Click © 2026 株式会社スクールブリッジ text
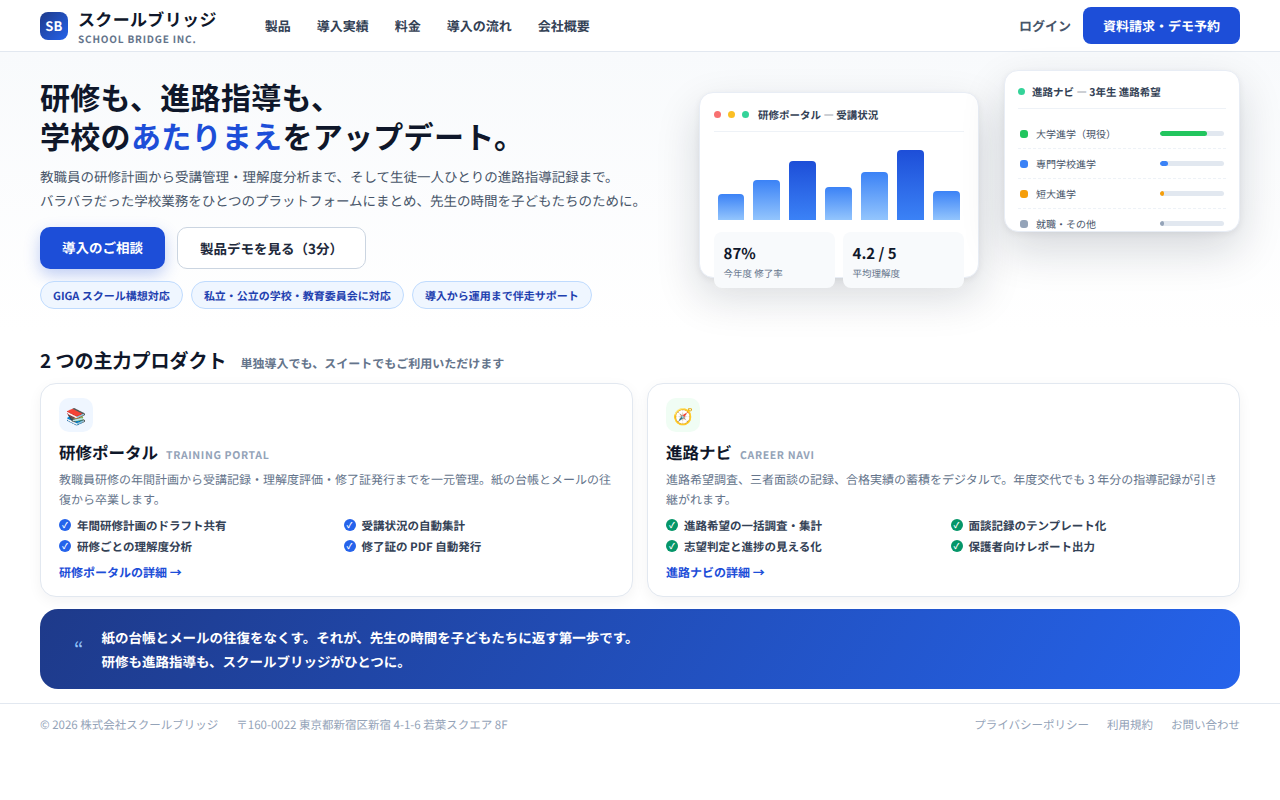 click(x=129, y=724)
